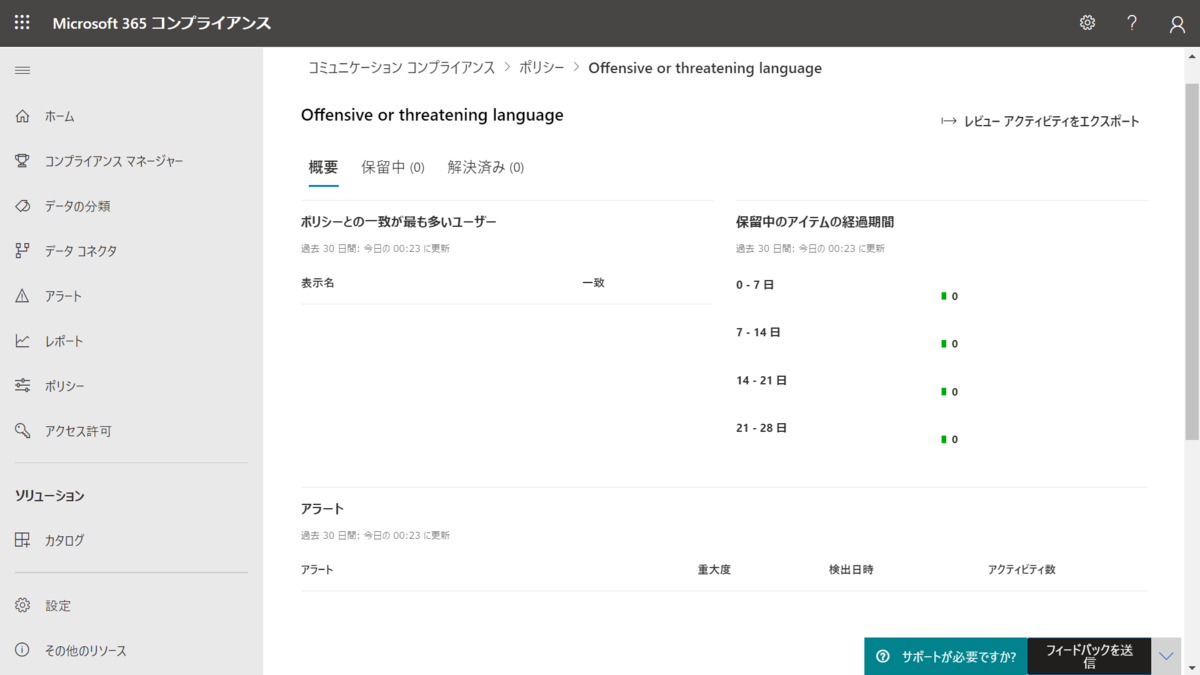
Task: Open the settings gear in top bar
Action: pyautogui.click(x=1087, y=22)
